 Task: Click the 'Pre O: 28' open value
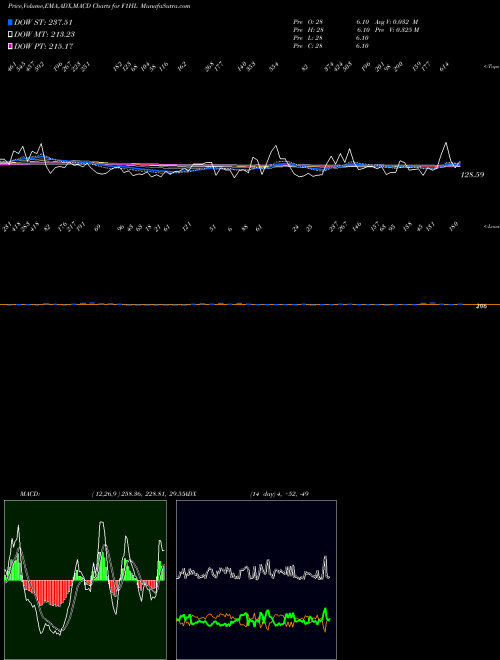[309, 22]
